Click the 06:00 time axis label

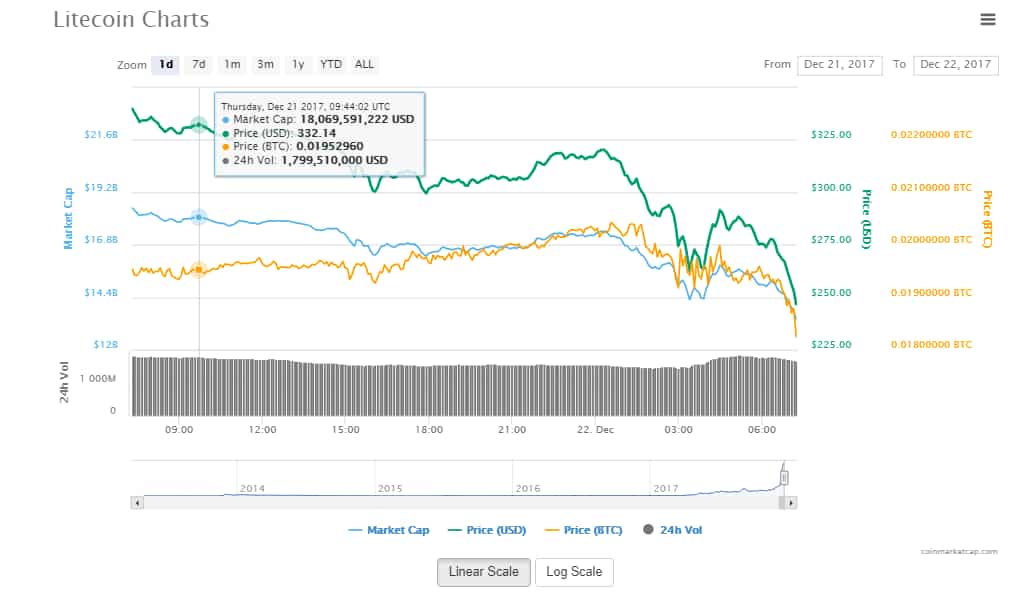pos(762,430)
